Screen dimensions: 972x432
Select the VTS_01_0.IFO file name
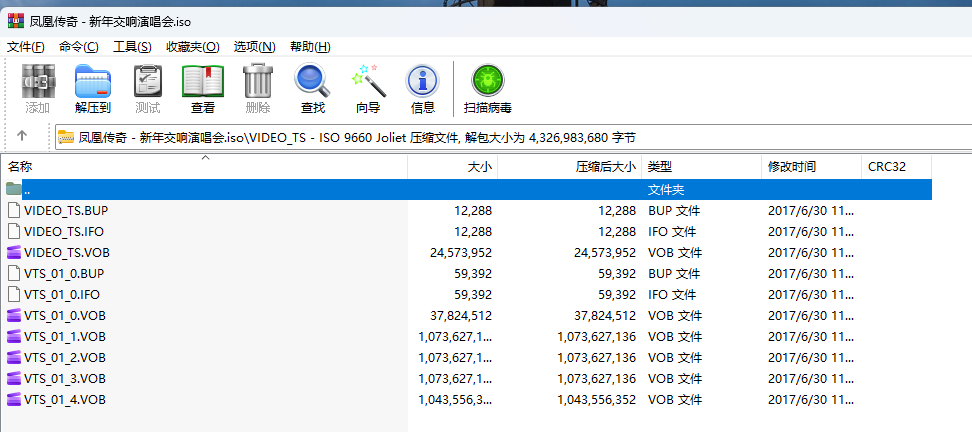[62, 295]
